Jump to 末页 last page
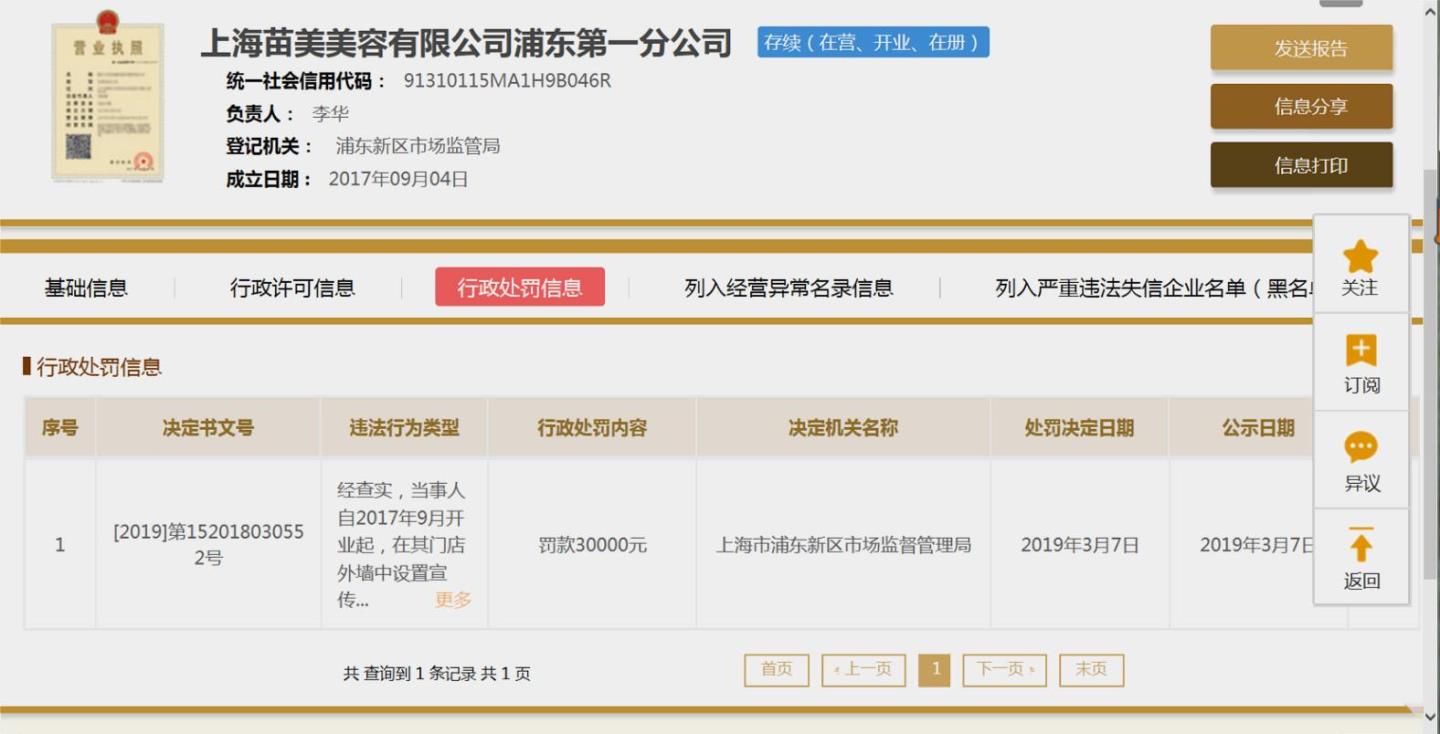Viewport: 1440px width, 734px height. (1092, 670)
